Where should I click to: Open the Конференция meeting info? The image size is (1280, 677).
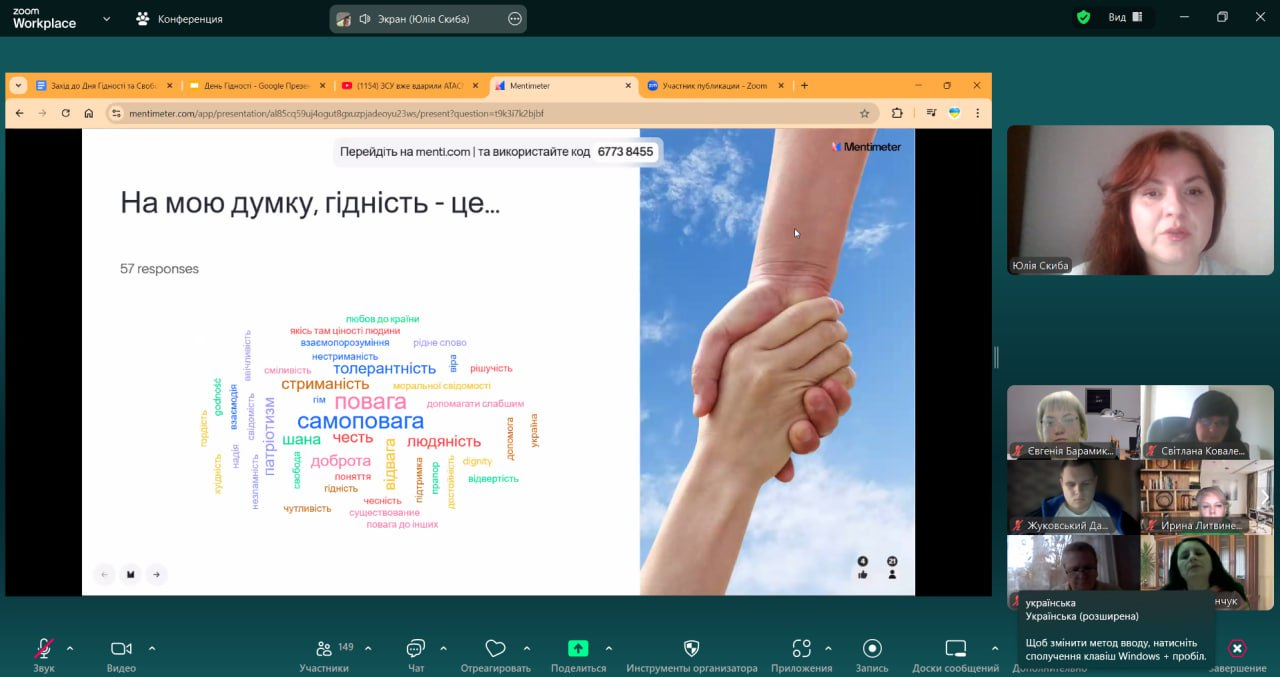[x=180, y=18]
